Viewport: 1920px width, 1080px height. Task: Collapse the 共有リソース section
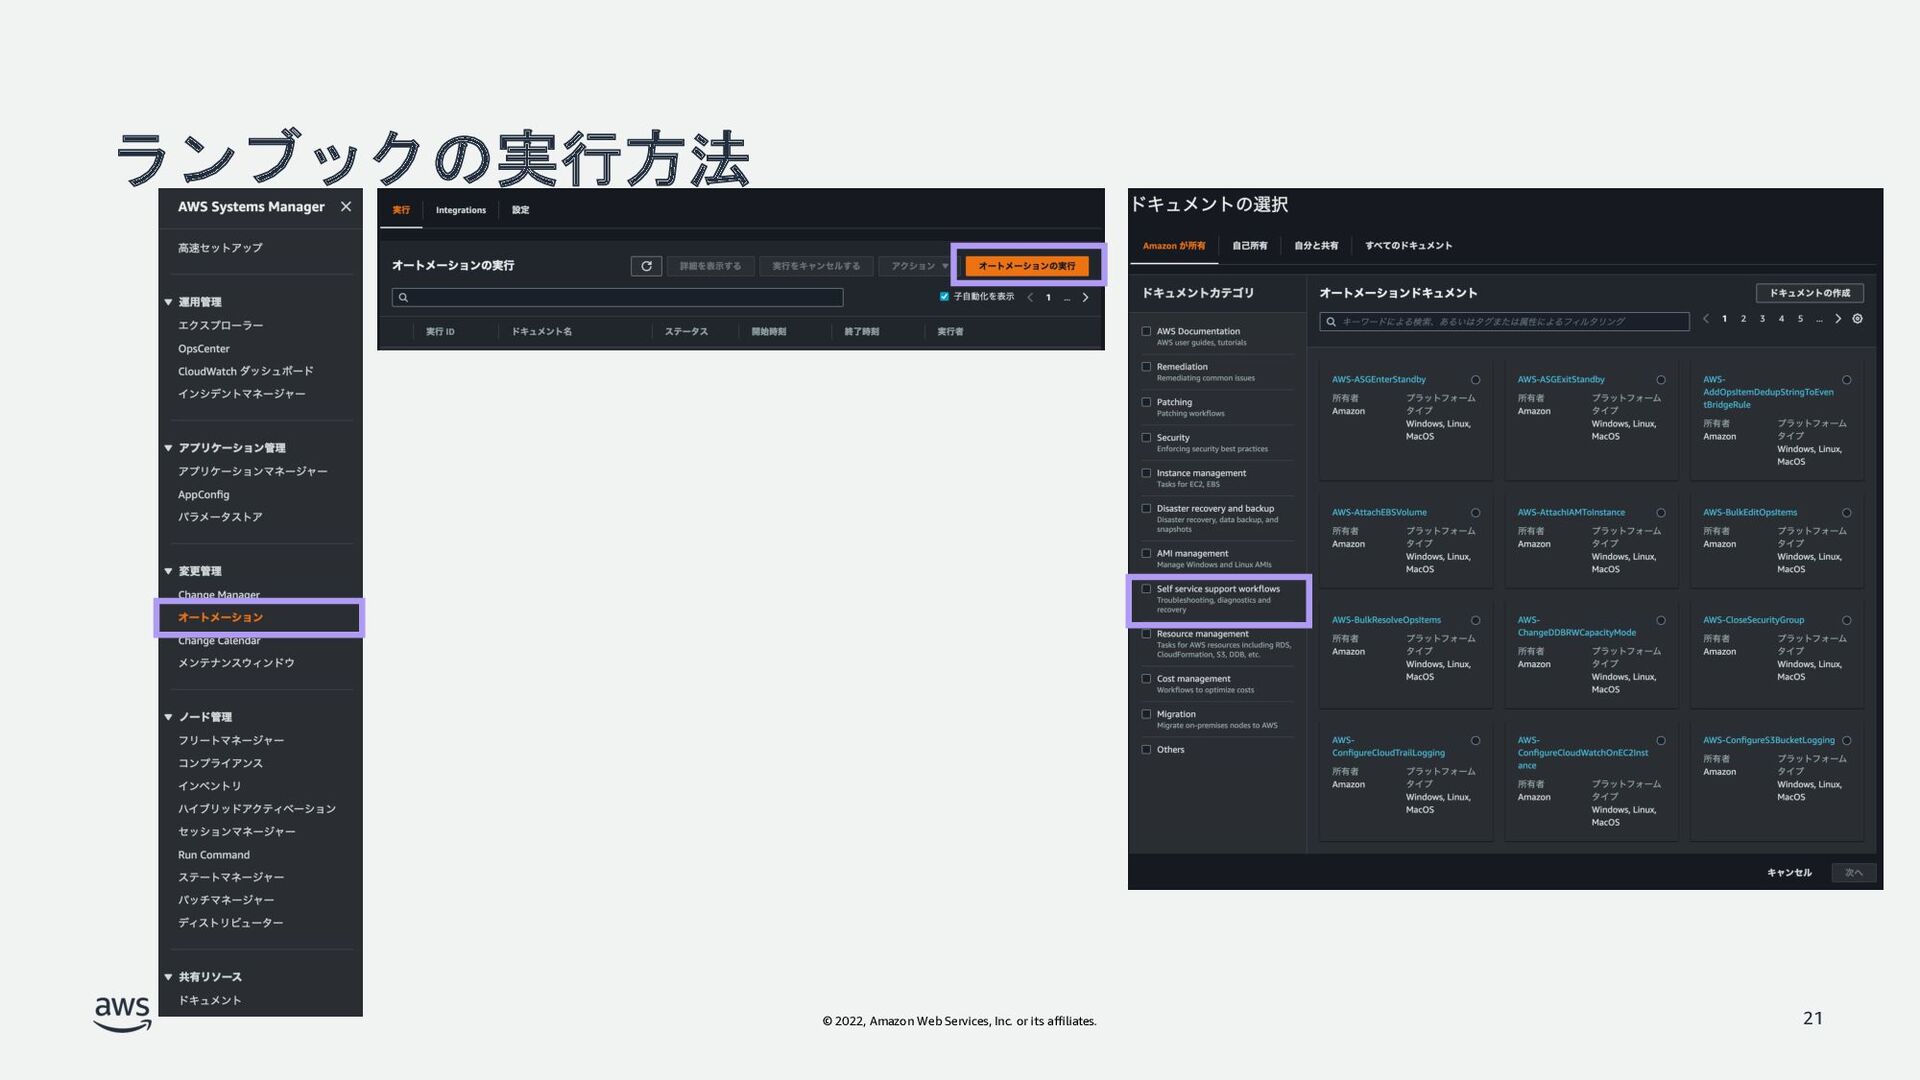(x=168, y=977)
